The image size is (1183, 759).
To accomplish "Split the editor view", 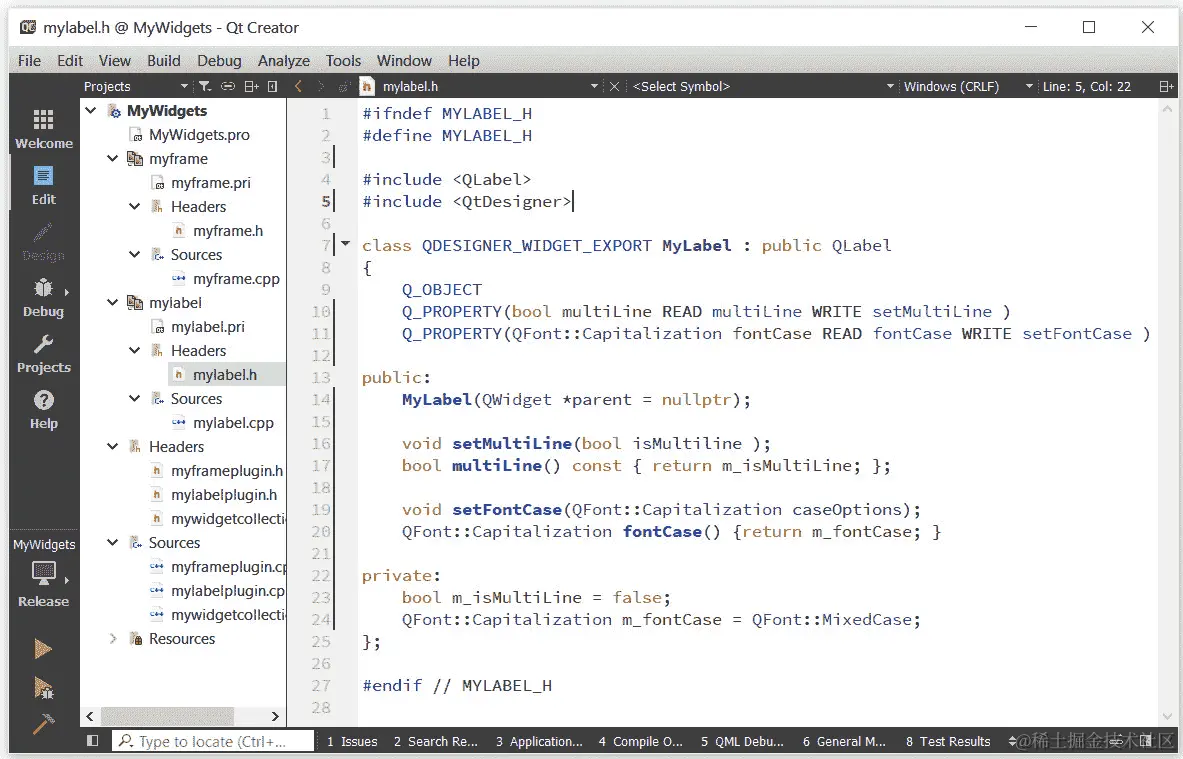I will click(1166, 86).
